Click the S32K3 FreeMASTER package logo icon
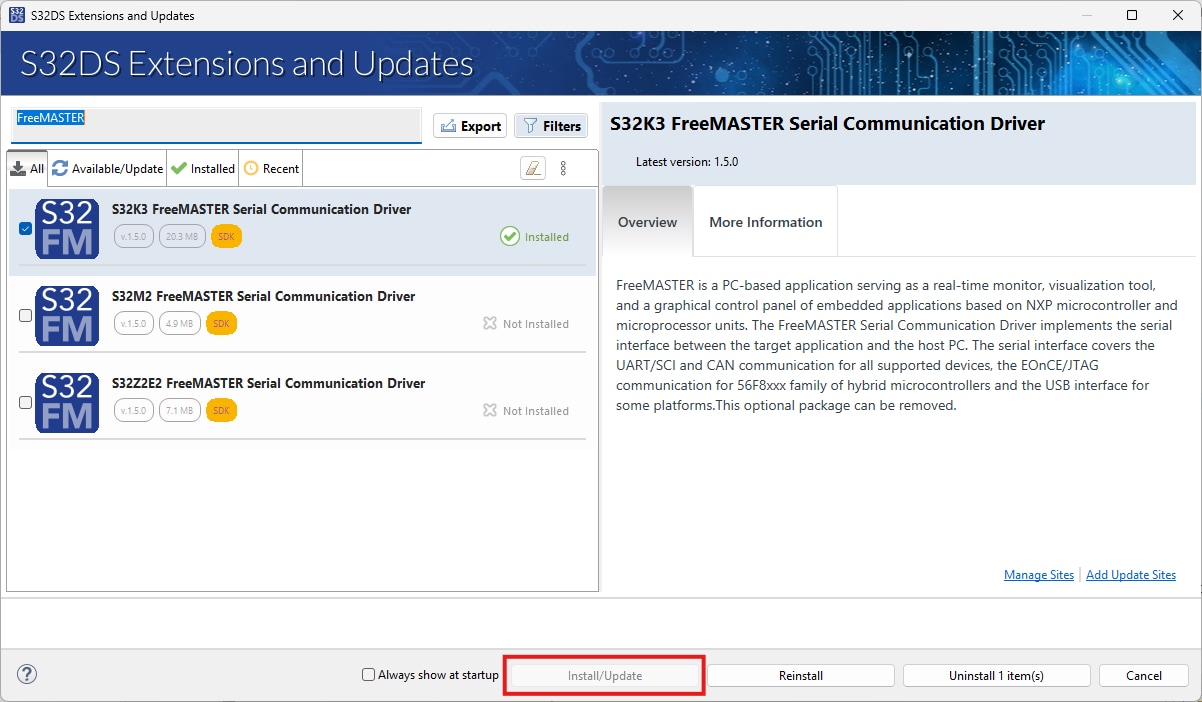This screenshot has height=702, width=1202. coord(67,229)
